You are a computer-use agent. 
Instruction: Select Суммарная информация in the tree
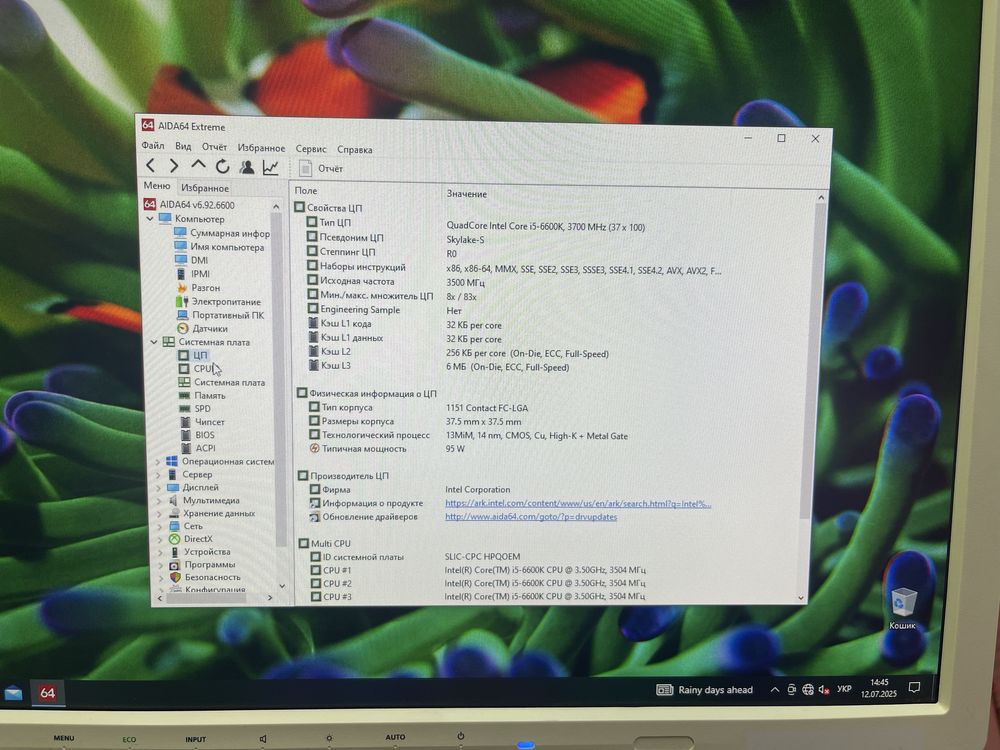[222, 233]
